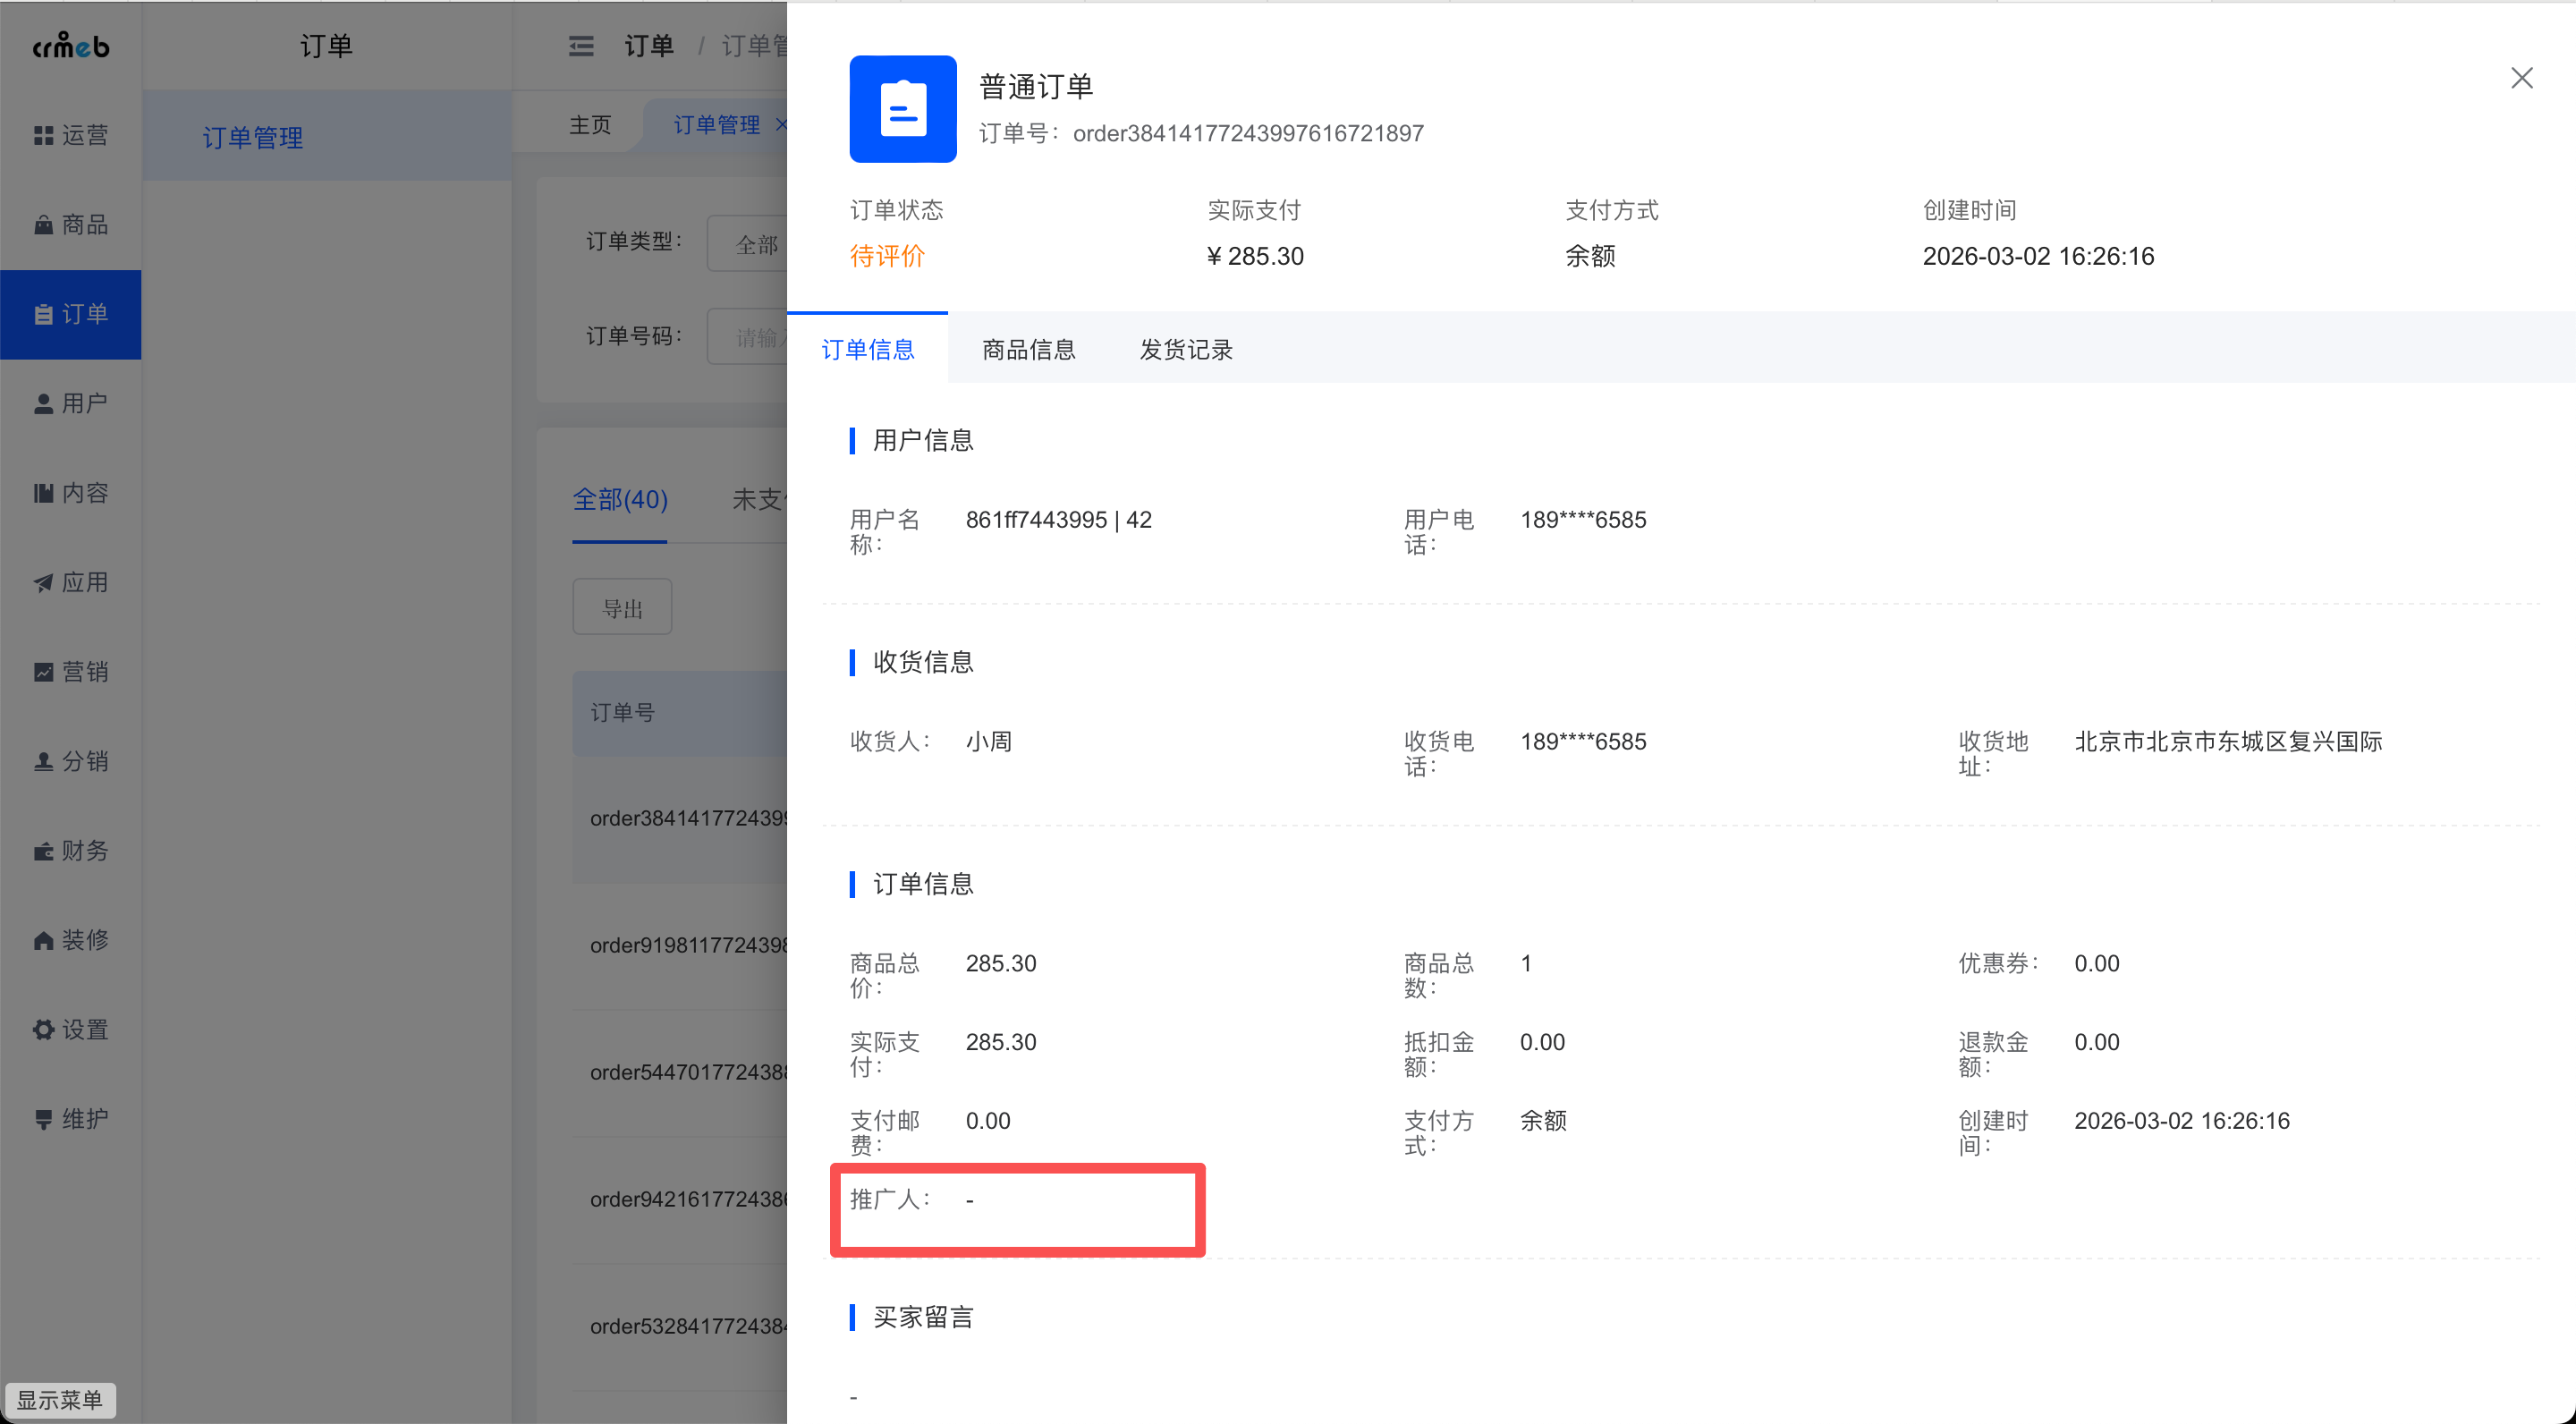
Task: Switch to the 商品信息 tab
Action: pos(1028,349)
